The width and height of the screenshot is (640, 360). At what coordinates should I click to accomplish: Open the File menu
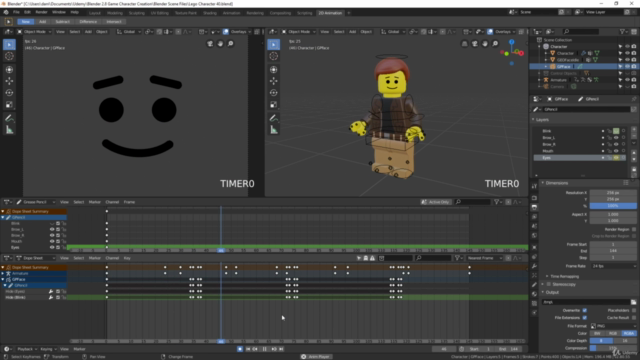coord(16,12)
